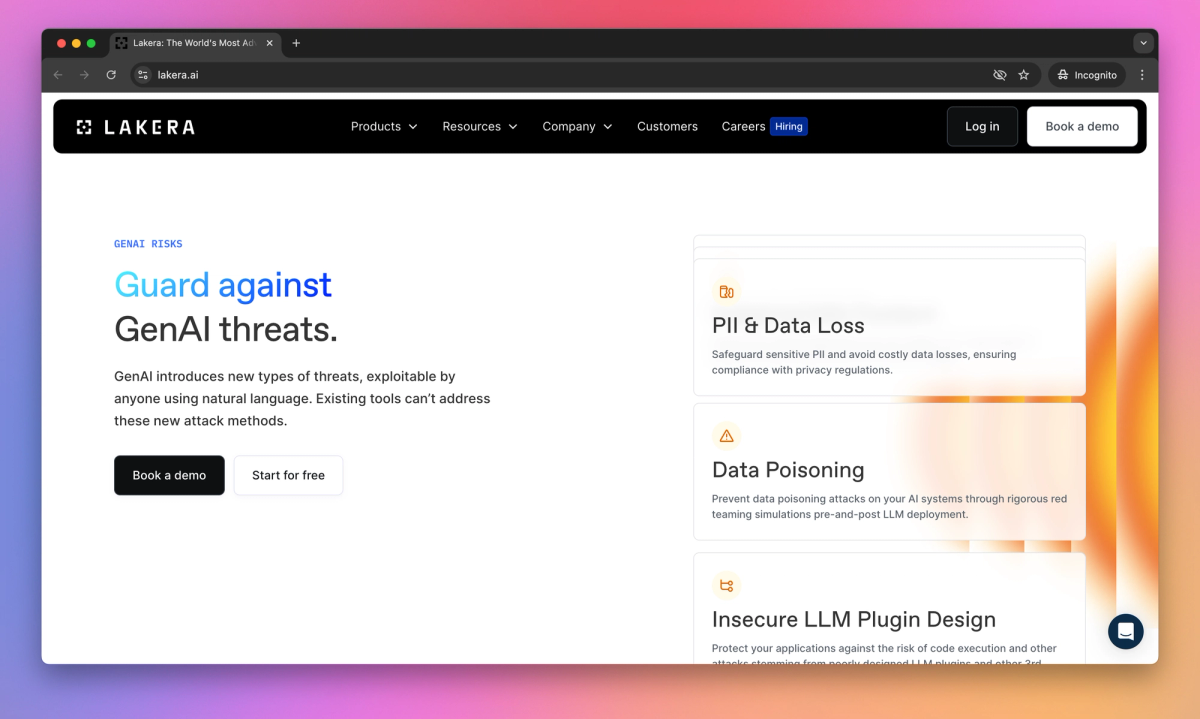Image resolution: width=1200 pixels, height=719 pixels.
Task: Expand the Resources dropdown menu
Action: (x=480, y=127)
